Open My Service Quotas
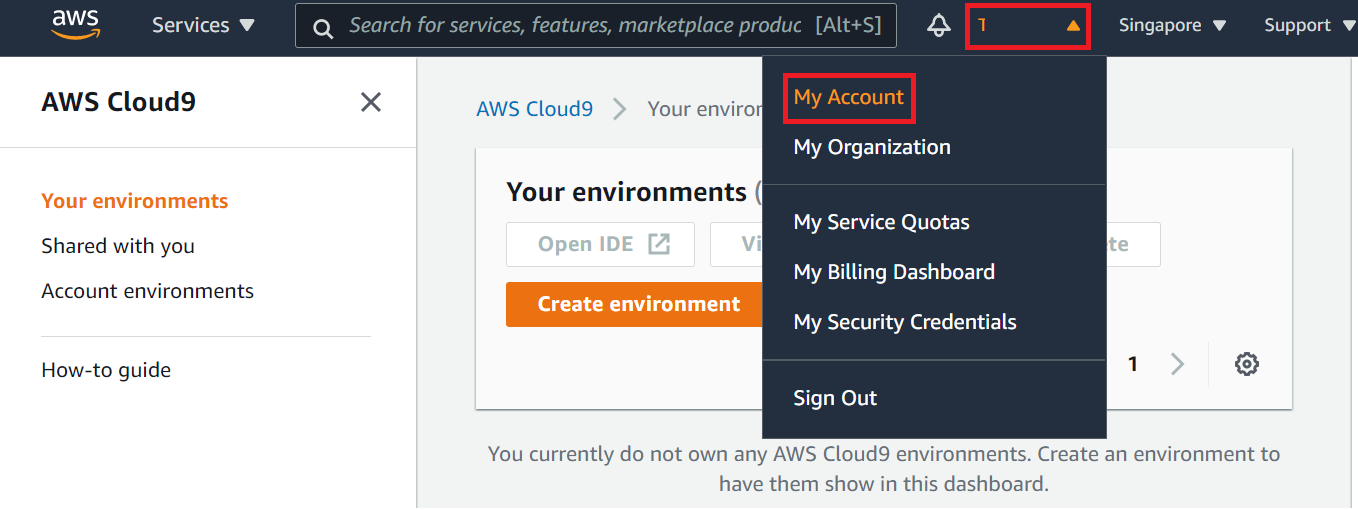Viewport: 1358px width, 510px height. [881, 222]
